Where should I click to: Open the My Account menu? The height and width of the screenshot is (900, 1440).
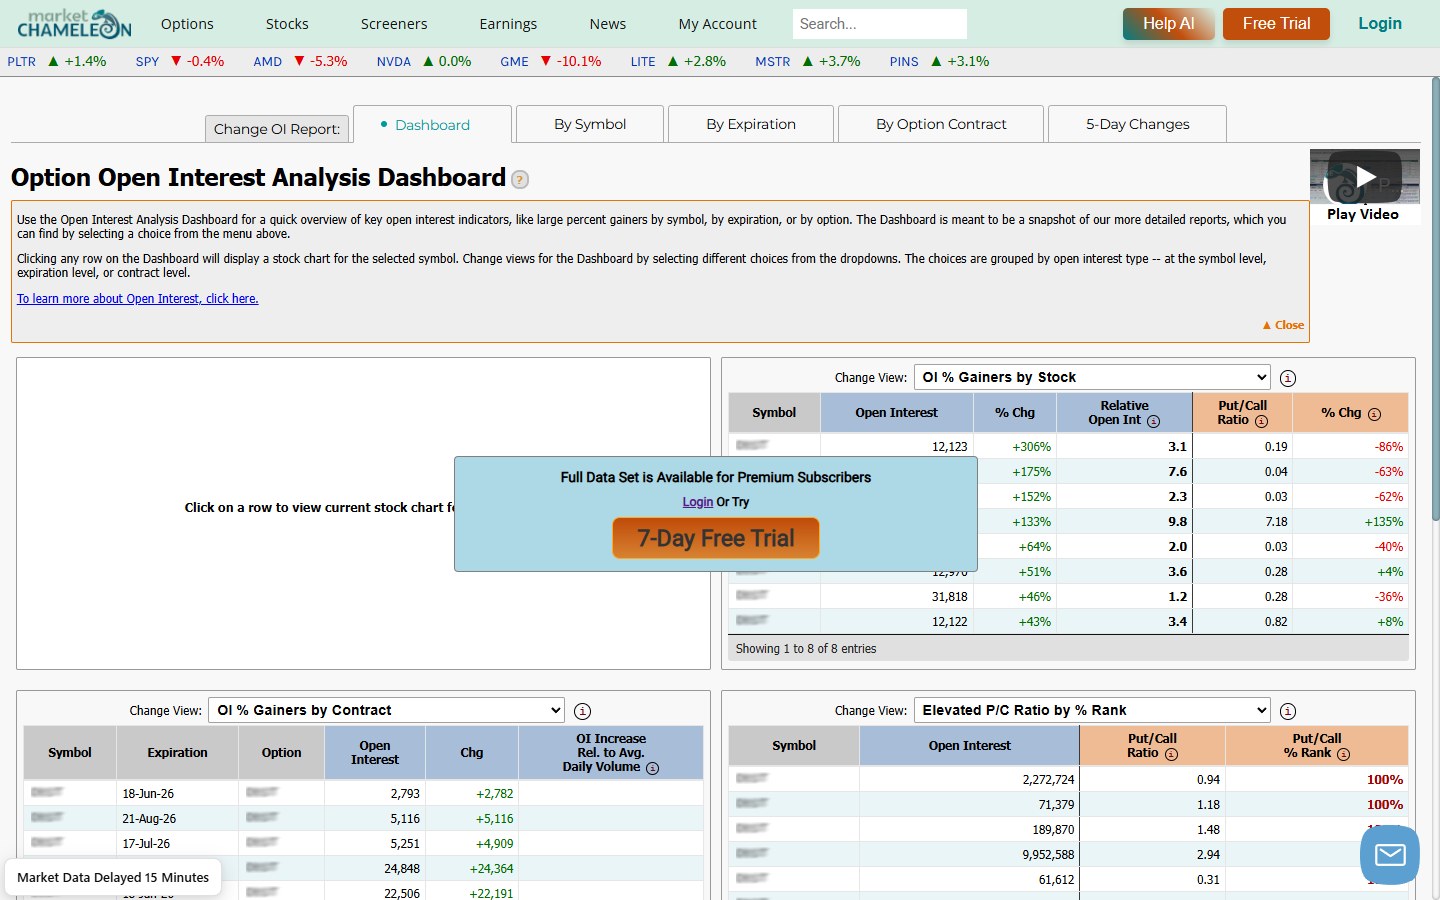(717, 24)
